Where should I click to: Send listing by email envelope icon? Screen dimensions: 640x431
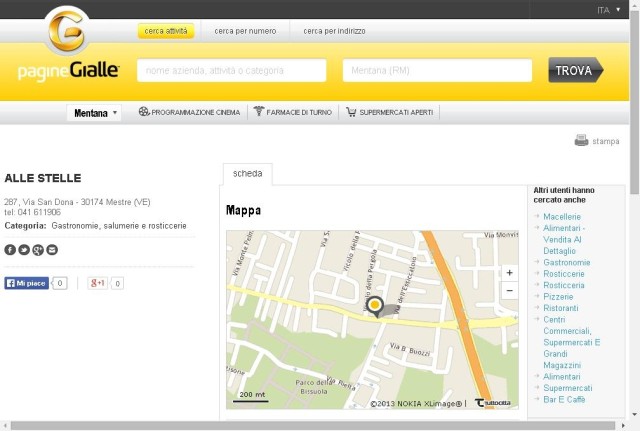pos(52,249)
